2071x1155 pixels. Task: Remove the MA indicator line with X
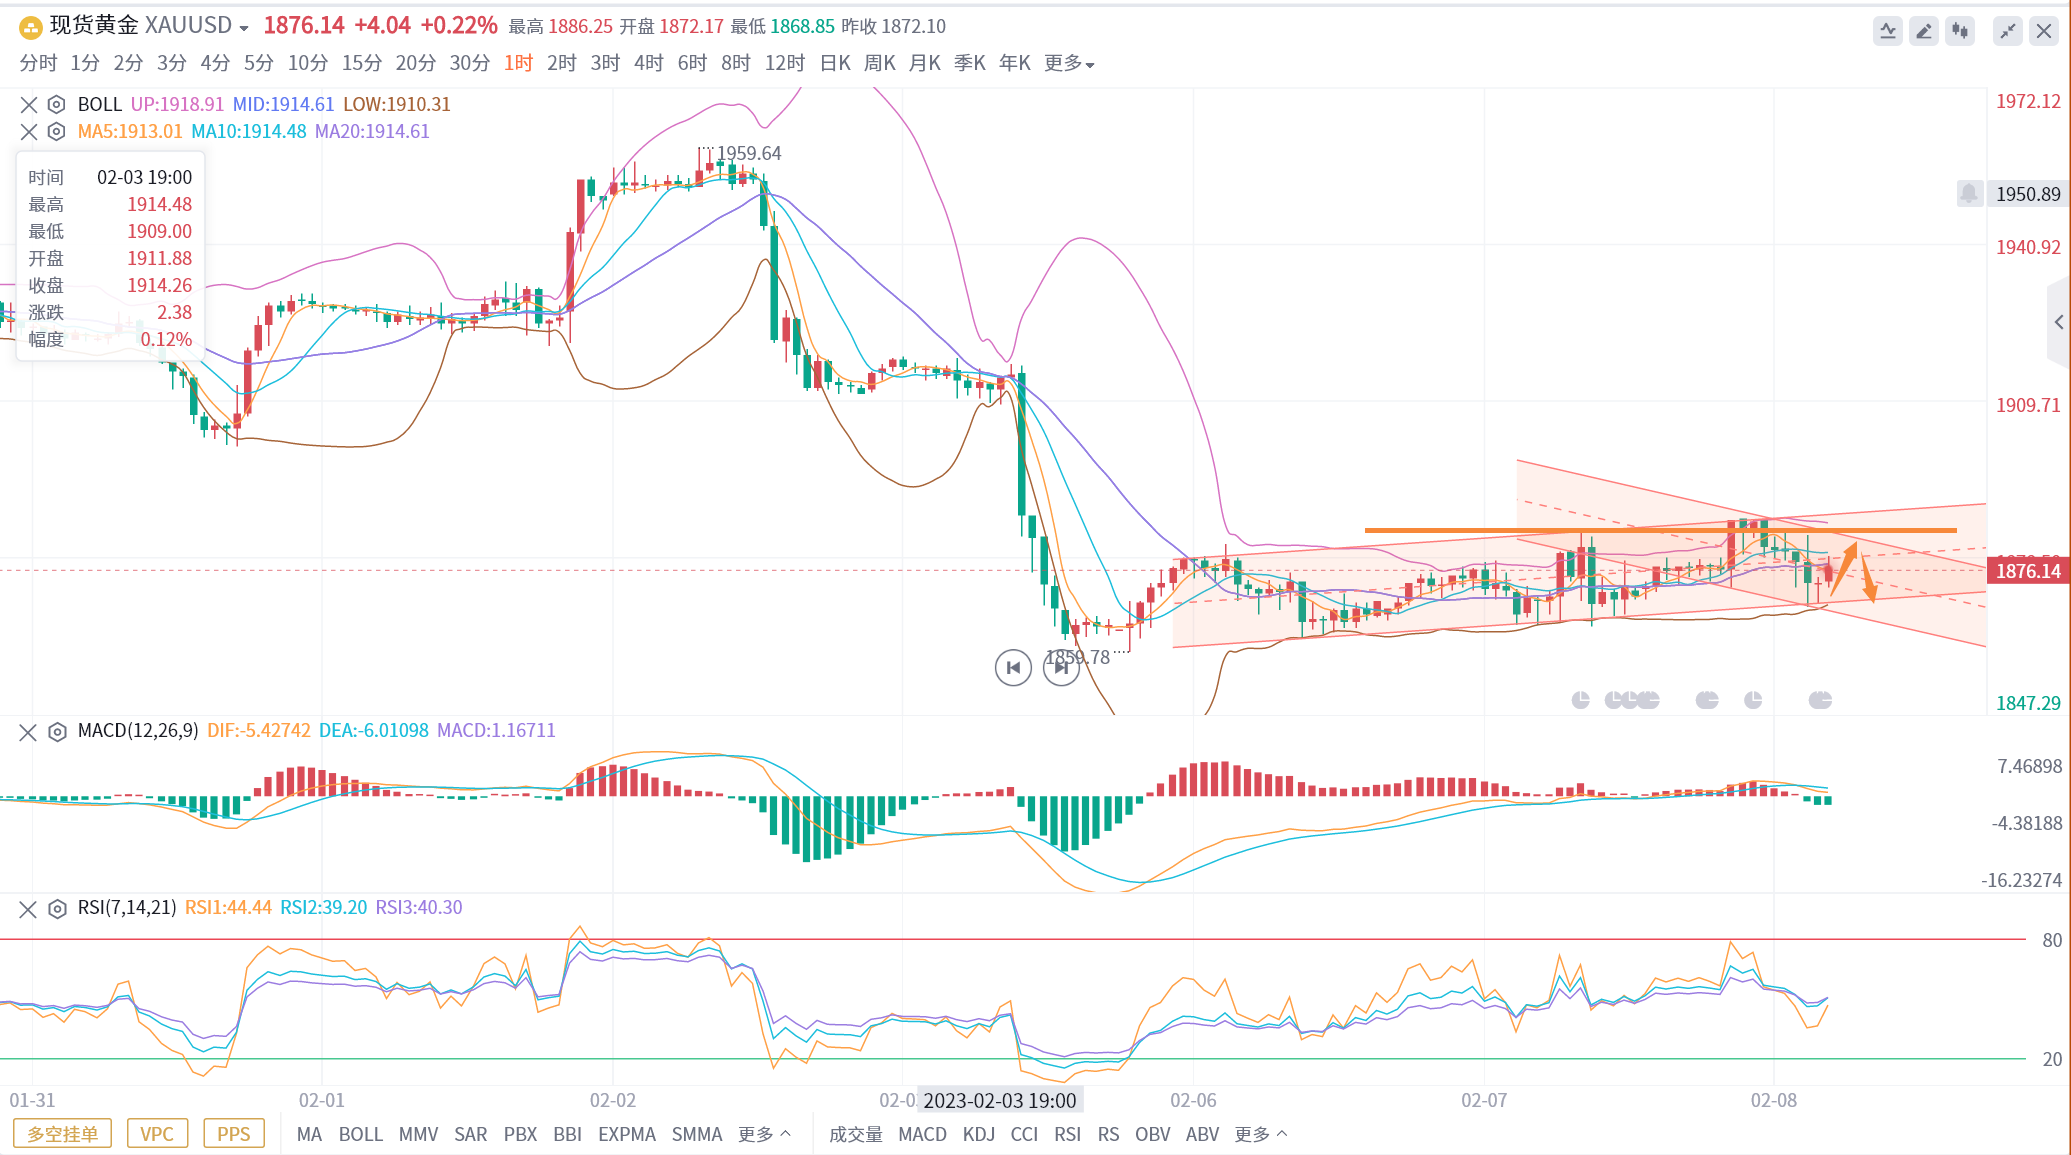pos(28,131)
